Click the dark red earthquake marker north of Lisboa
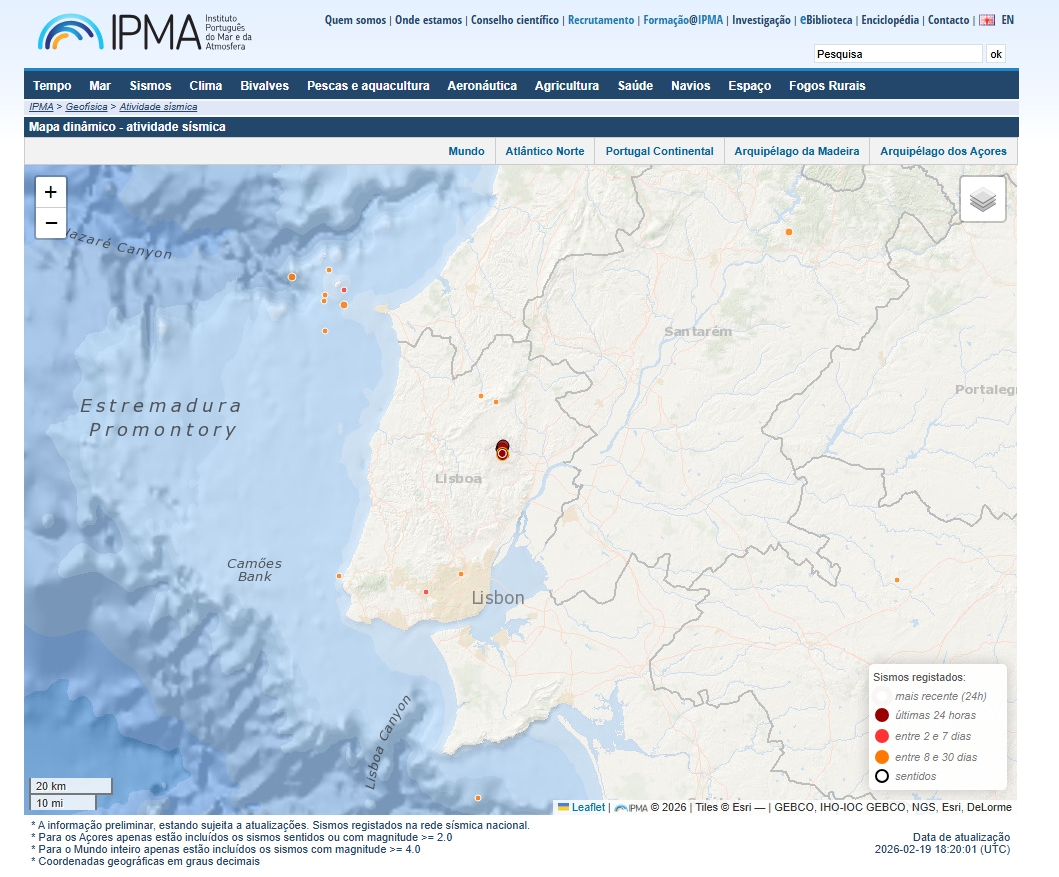 (502, 449)
